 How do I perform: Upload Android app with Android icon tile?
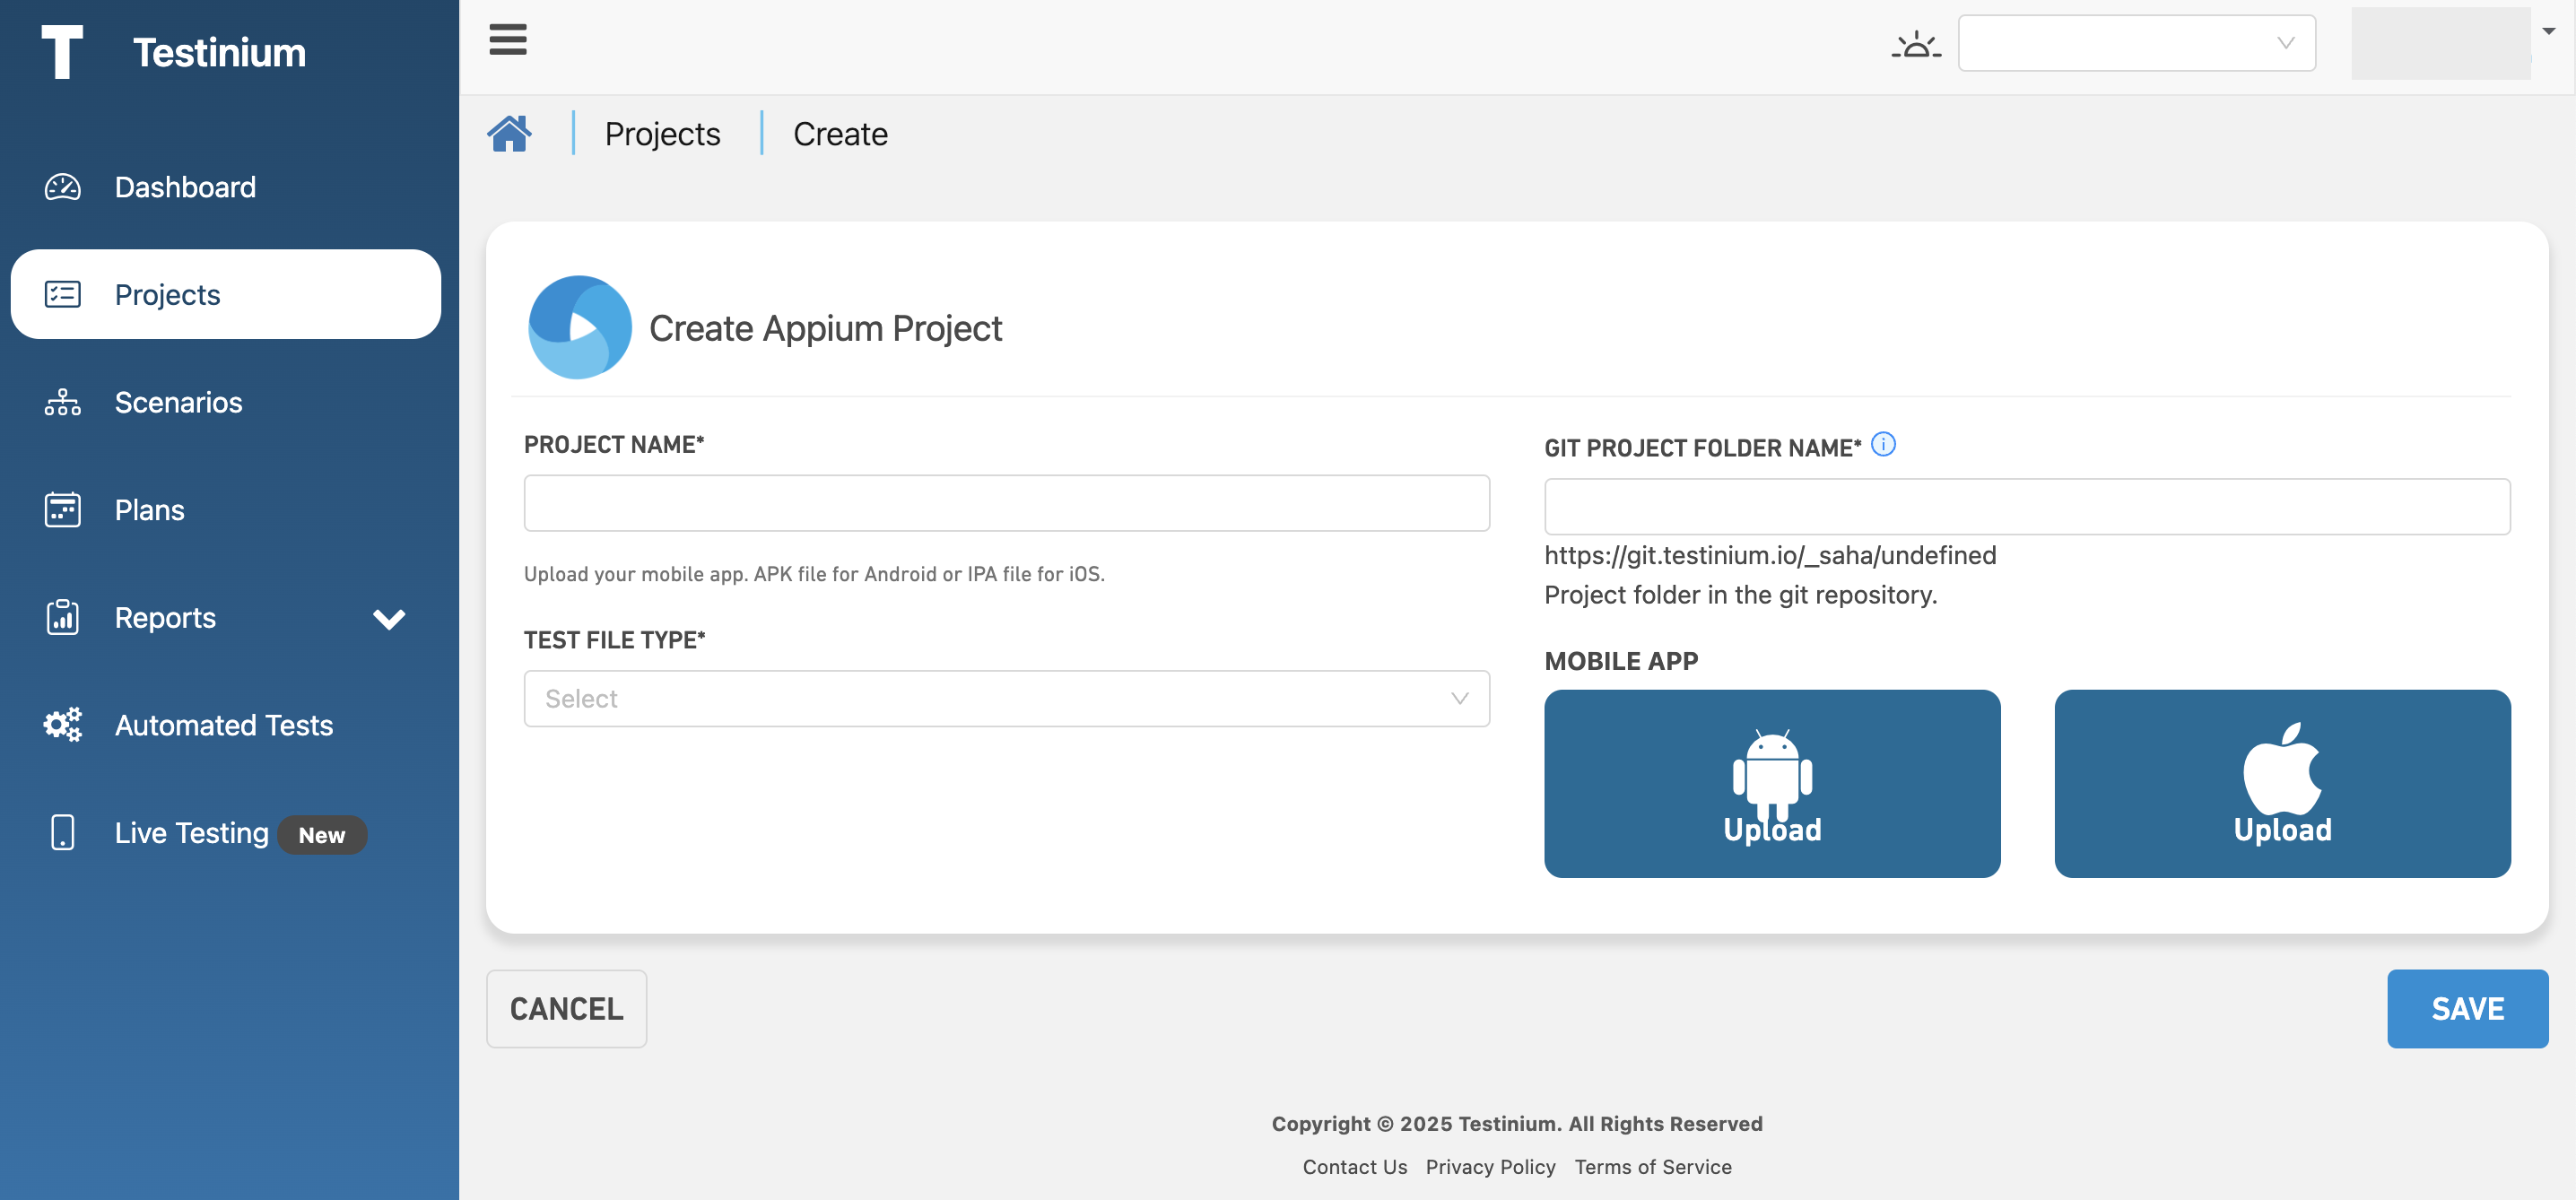click(x=1771, y=783)
